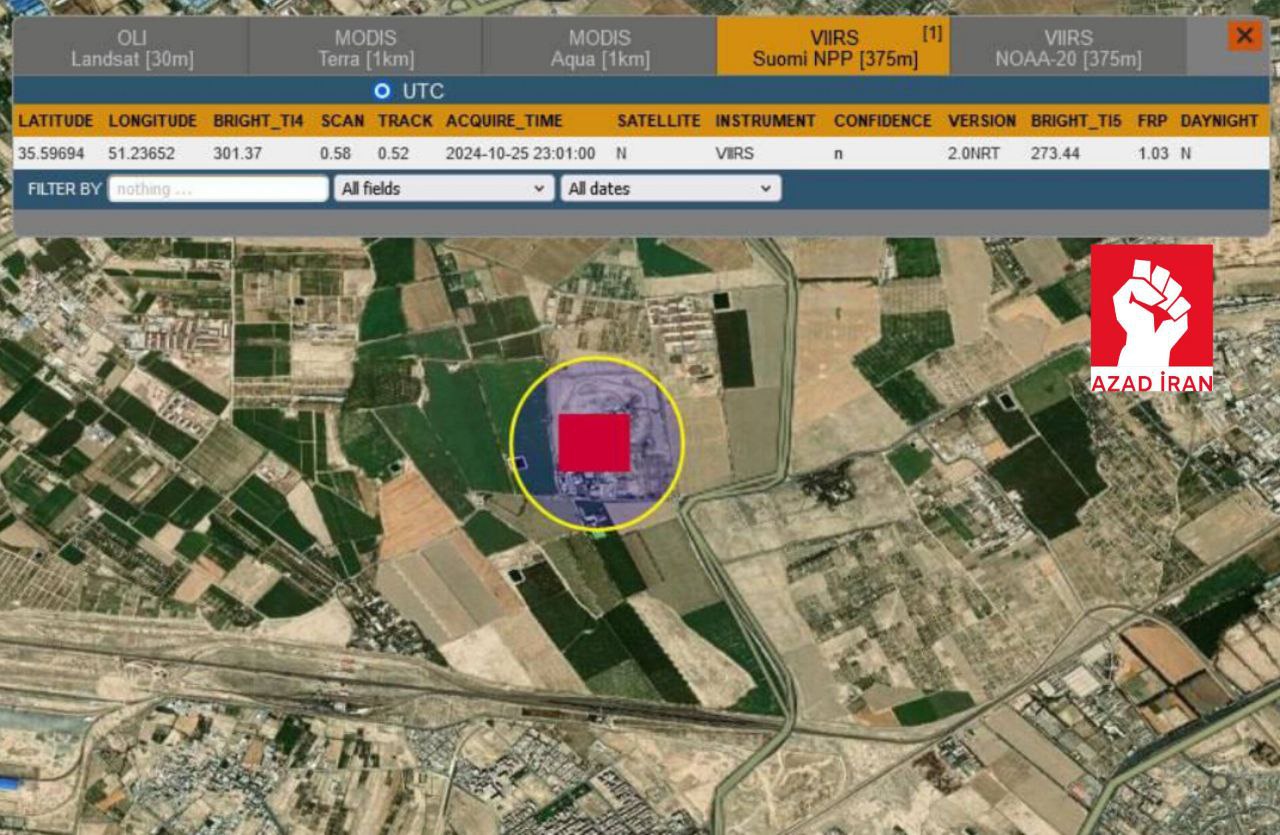The width and height of the screenshot is (1280, 835).
Task: Click the SATELLITE column header
Action: [658, 121]
